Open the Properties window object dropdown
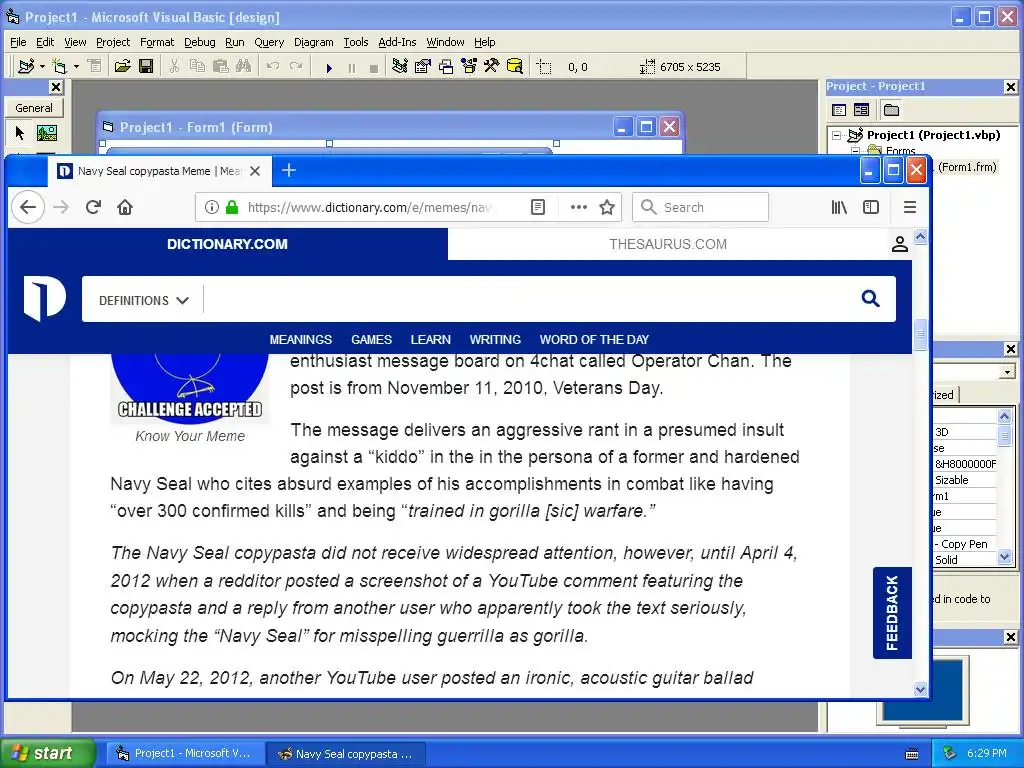Viewport: 1024px width, 768px height. 1008,372
